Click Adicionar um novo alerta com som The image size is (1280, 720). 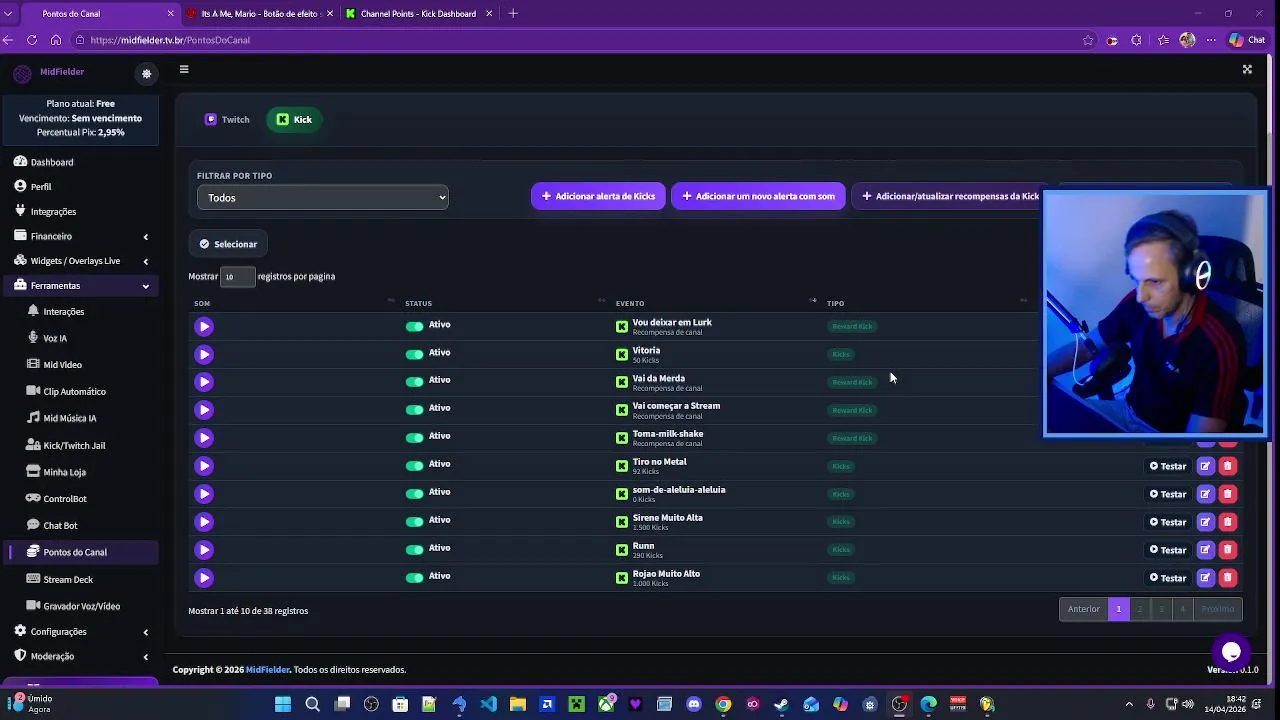(x=758, y=196)
